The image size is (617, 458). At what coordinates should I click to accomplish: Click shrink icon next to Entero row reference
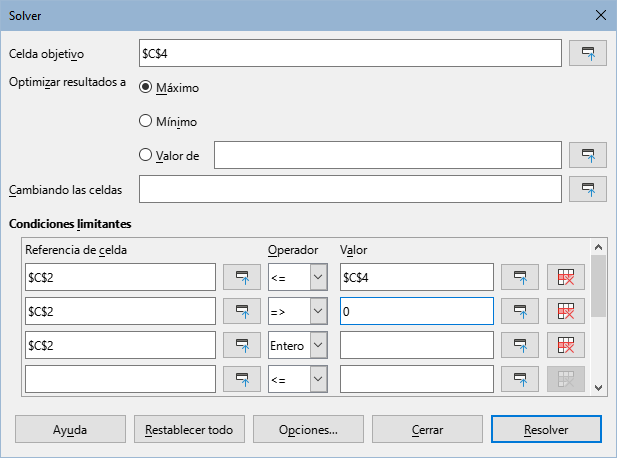tap(242, 345)
